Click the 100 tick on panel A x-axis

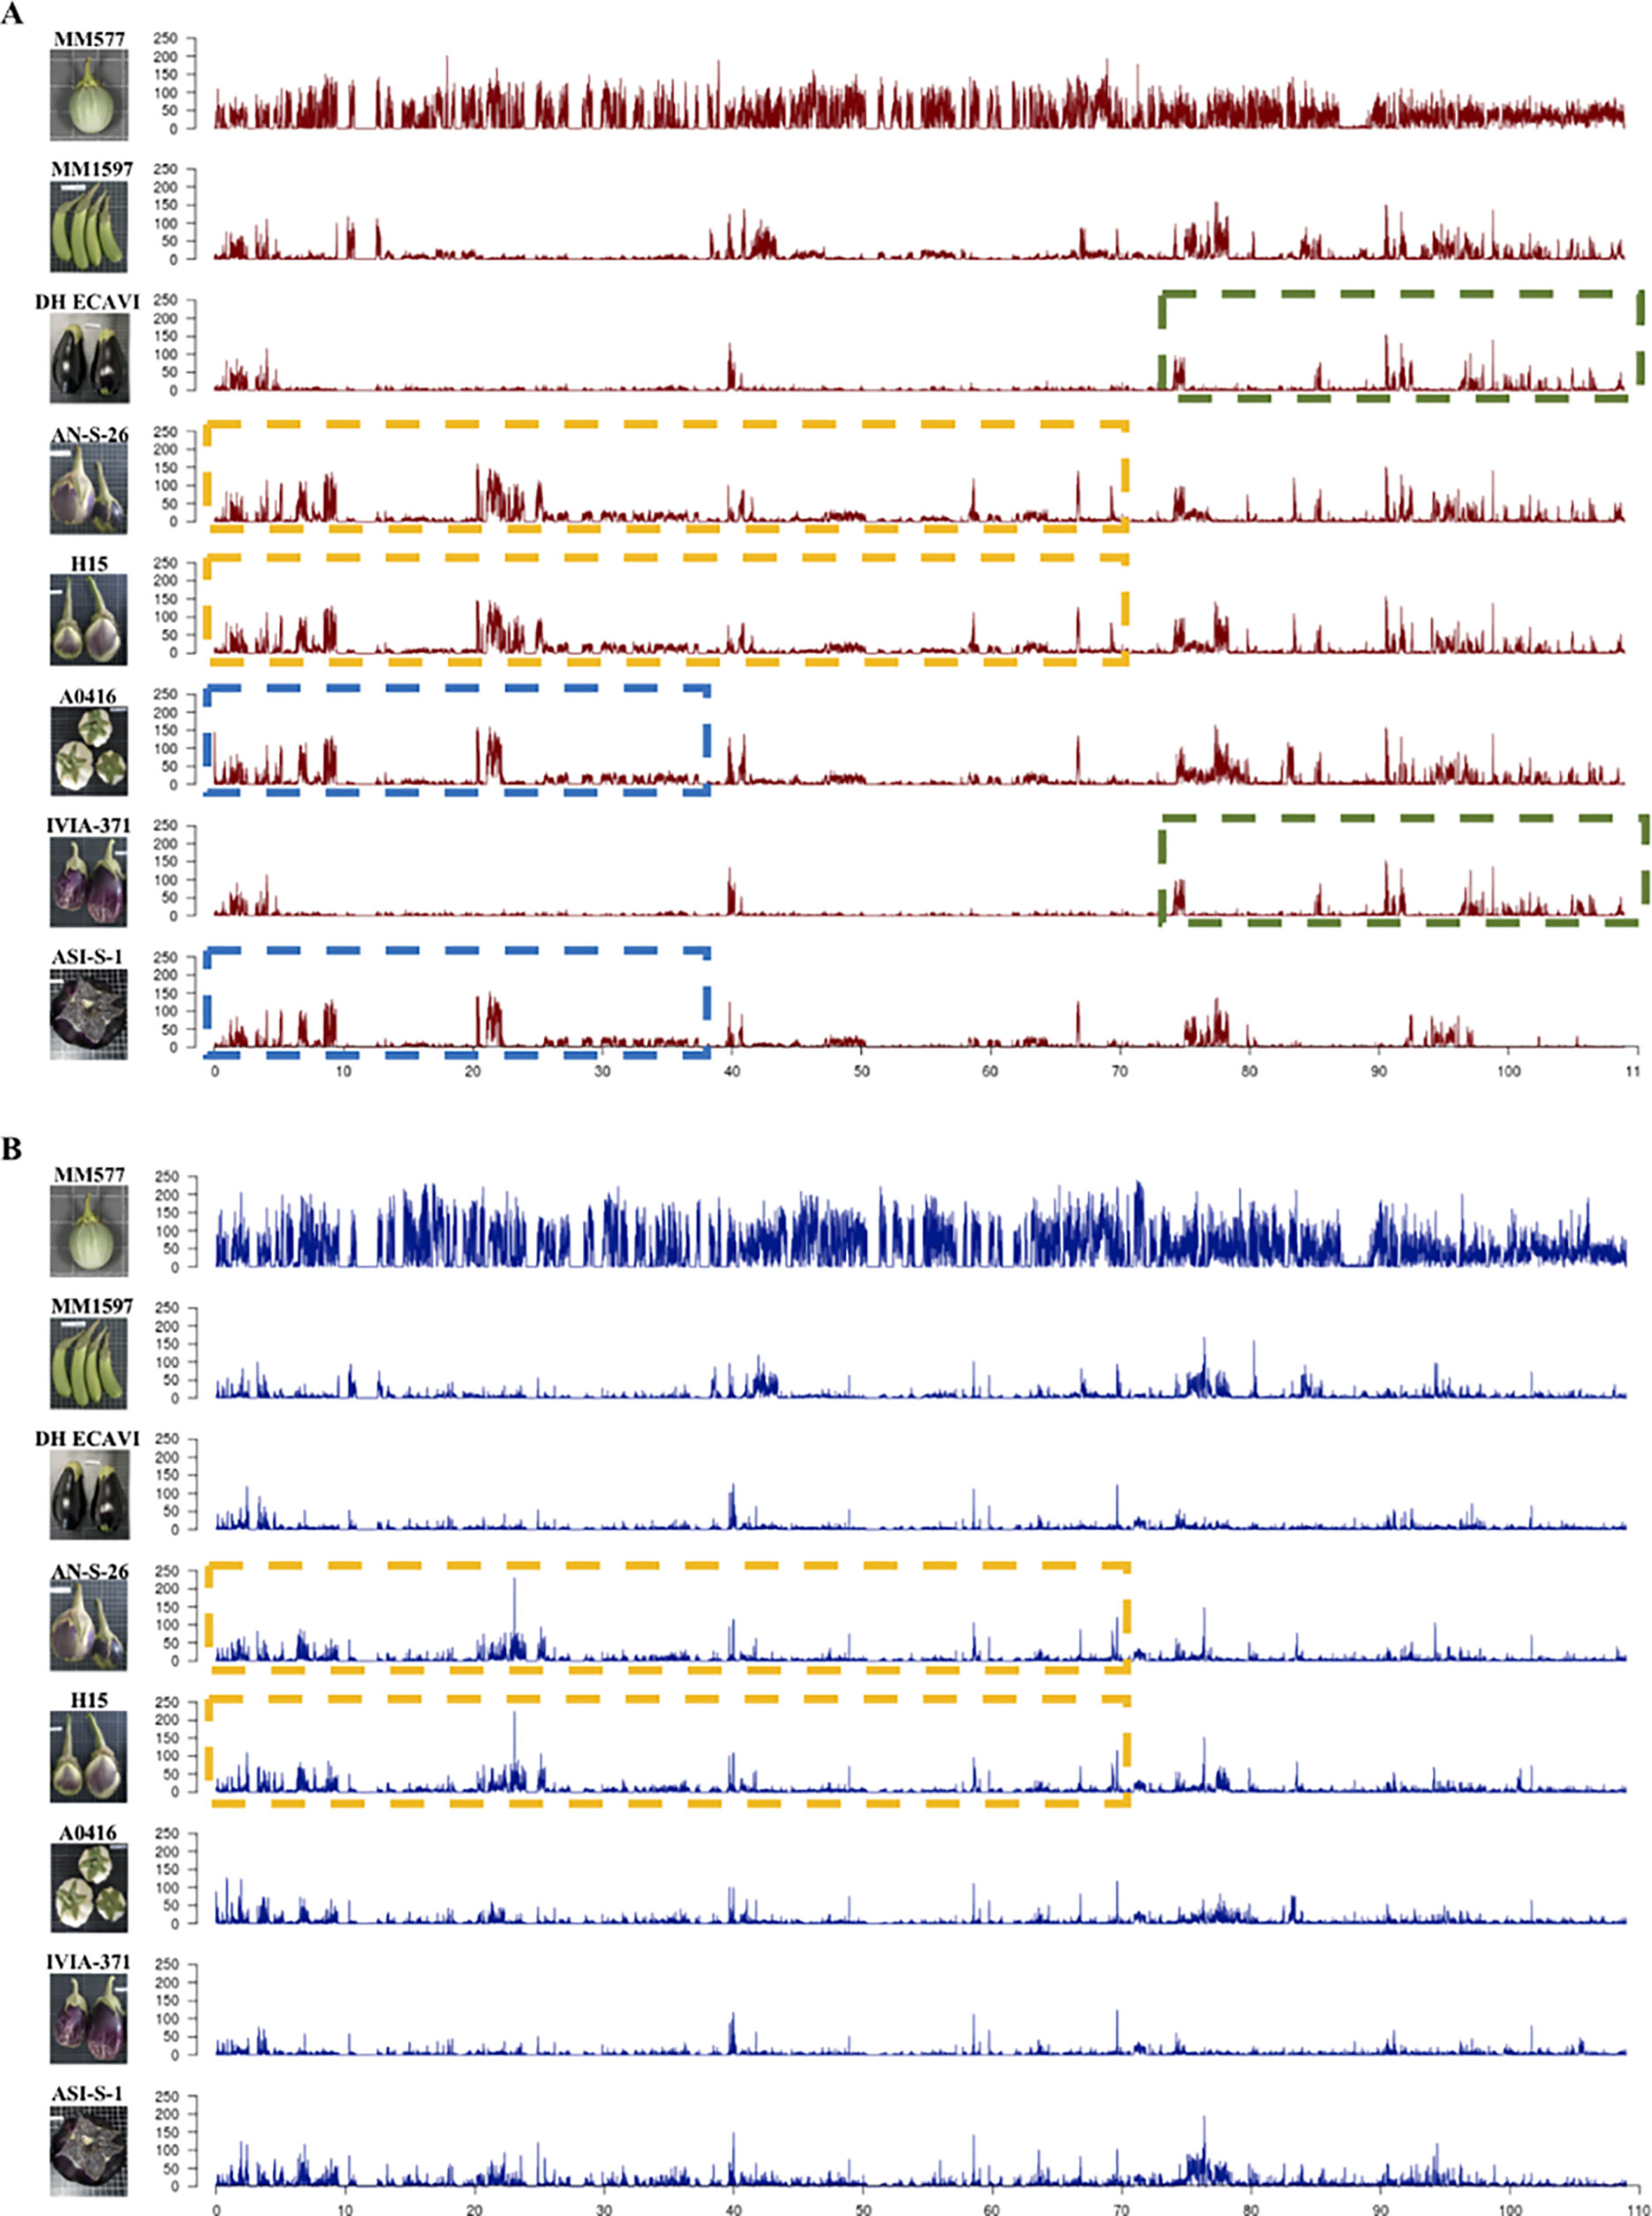point(1508,1071)
